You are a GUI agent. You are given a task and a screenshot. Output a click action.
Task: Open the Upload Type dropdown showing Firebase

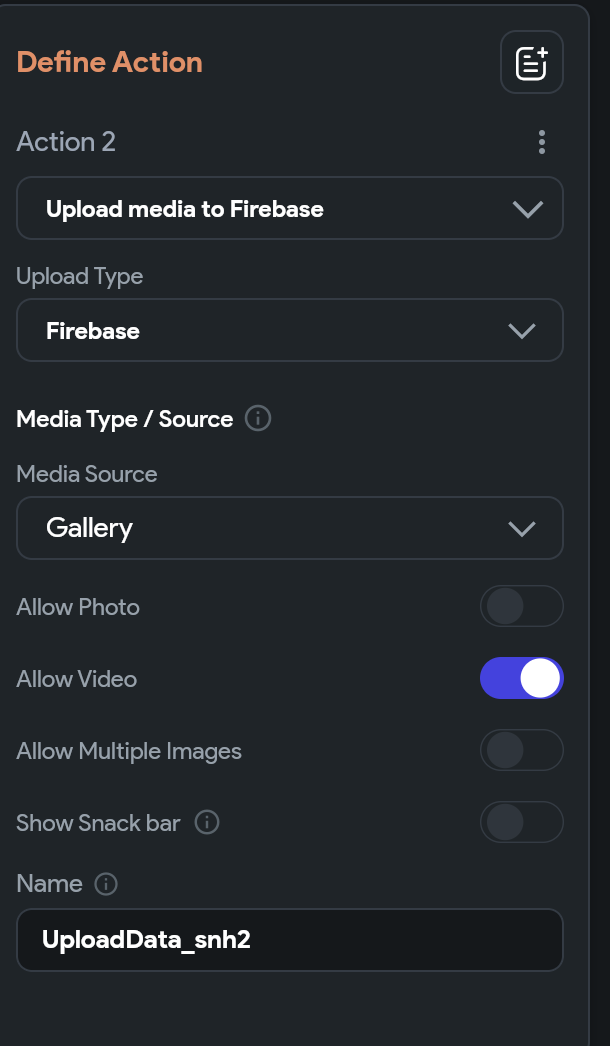coord(290,330)
